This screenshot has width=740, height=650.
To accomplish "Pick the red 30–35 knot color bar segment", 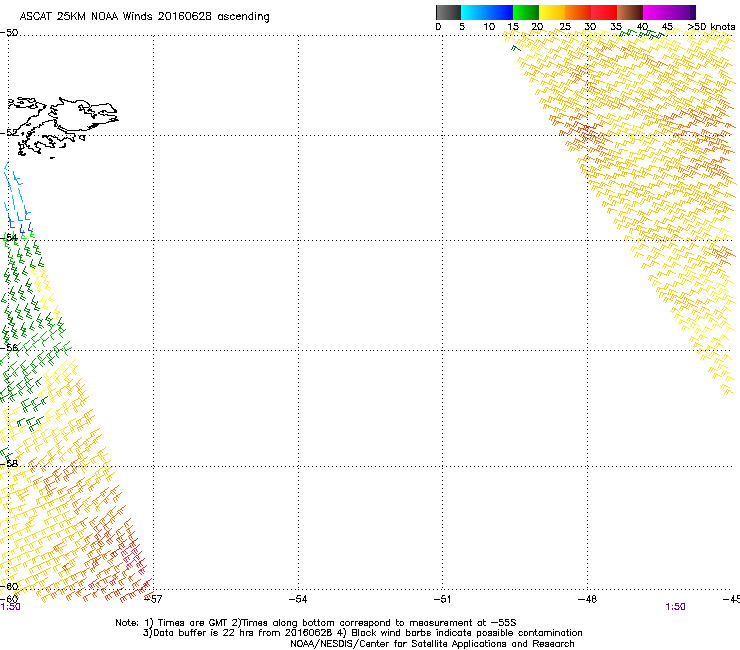I will tap(604, 12).
